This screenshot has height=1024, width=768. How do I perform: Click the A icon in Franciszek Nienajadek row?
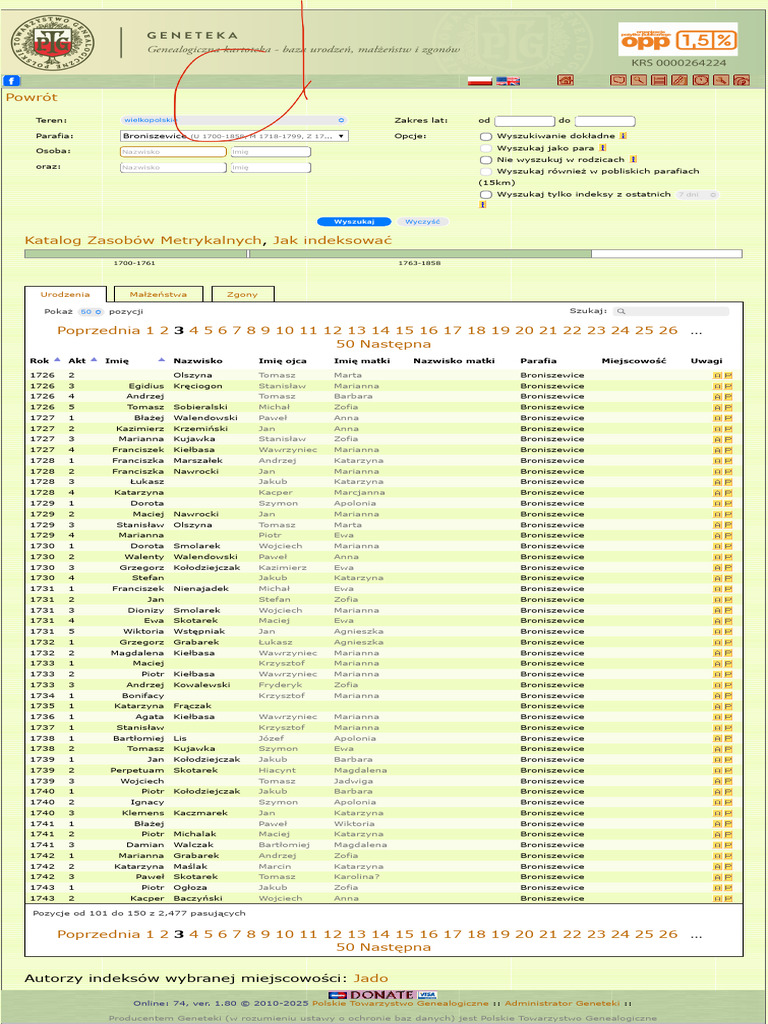tap(717, 588)
